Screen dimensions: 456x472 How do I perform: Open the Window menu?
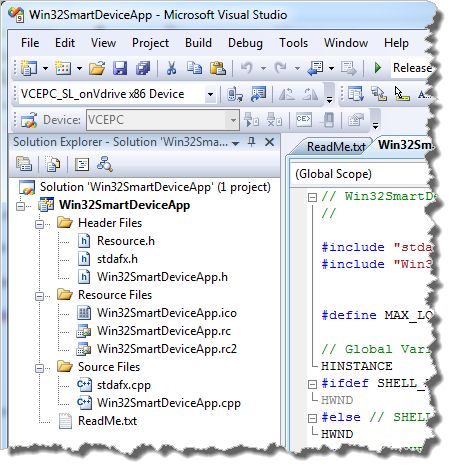346,43
